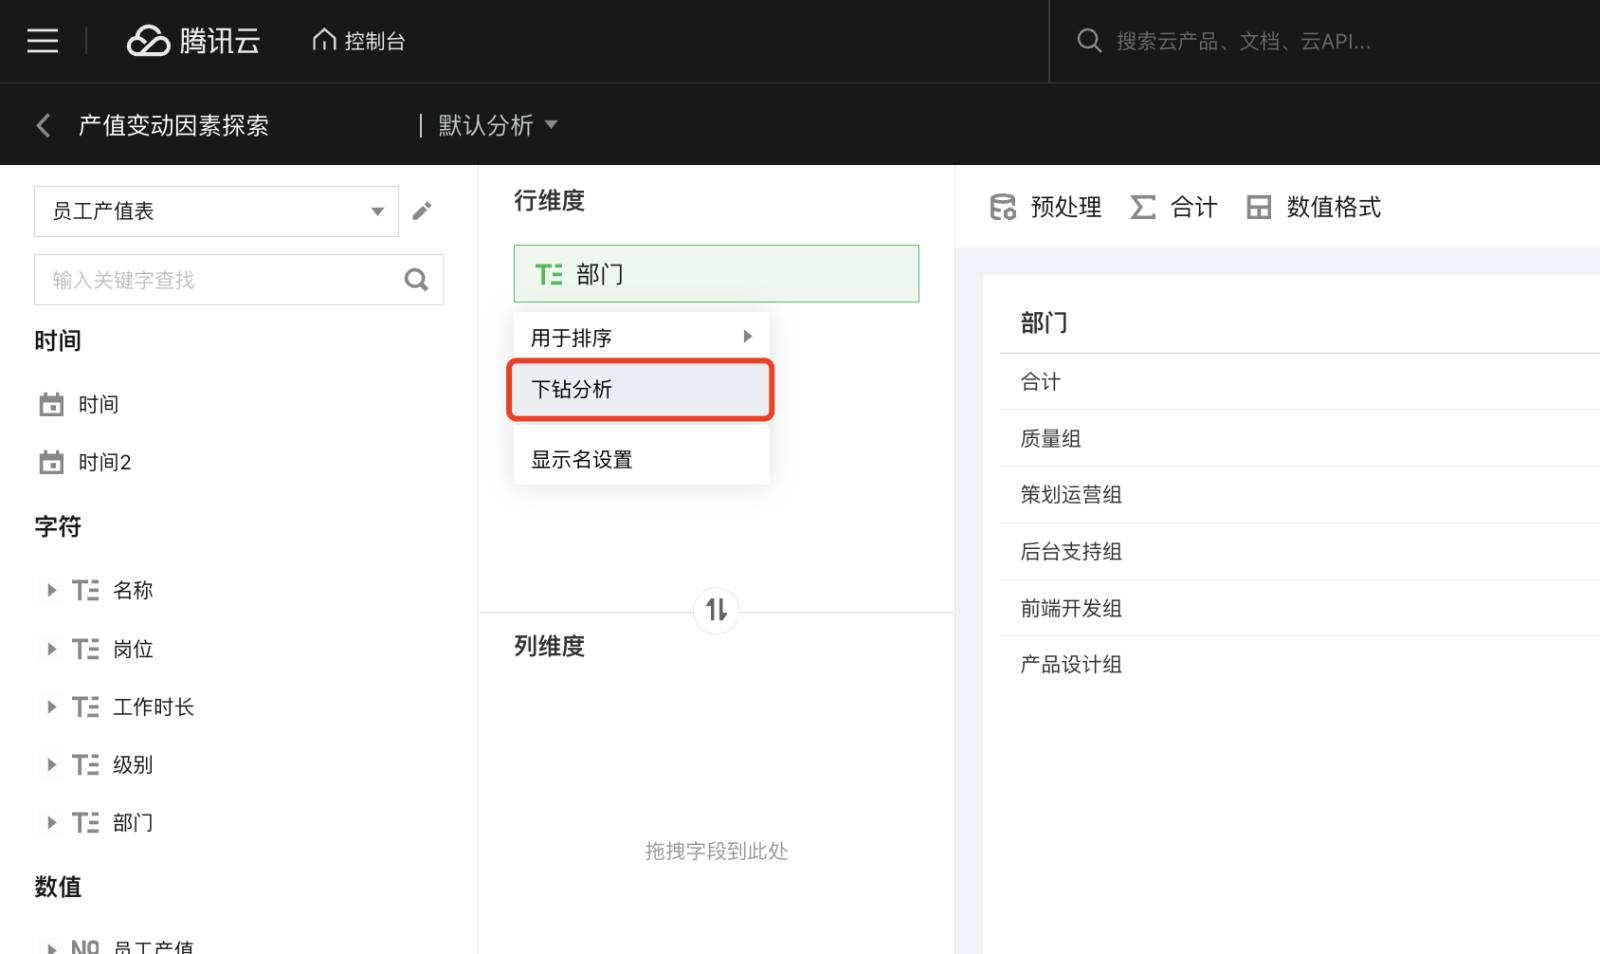Open the 用于排序 submenu

[x=640, y=337]
